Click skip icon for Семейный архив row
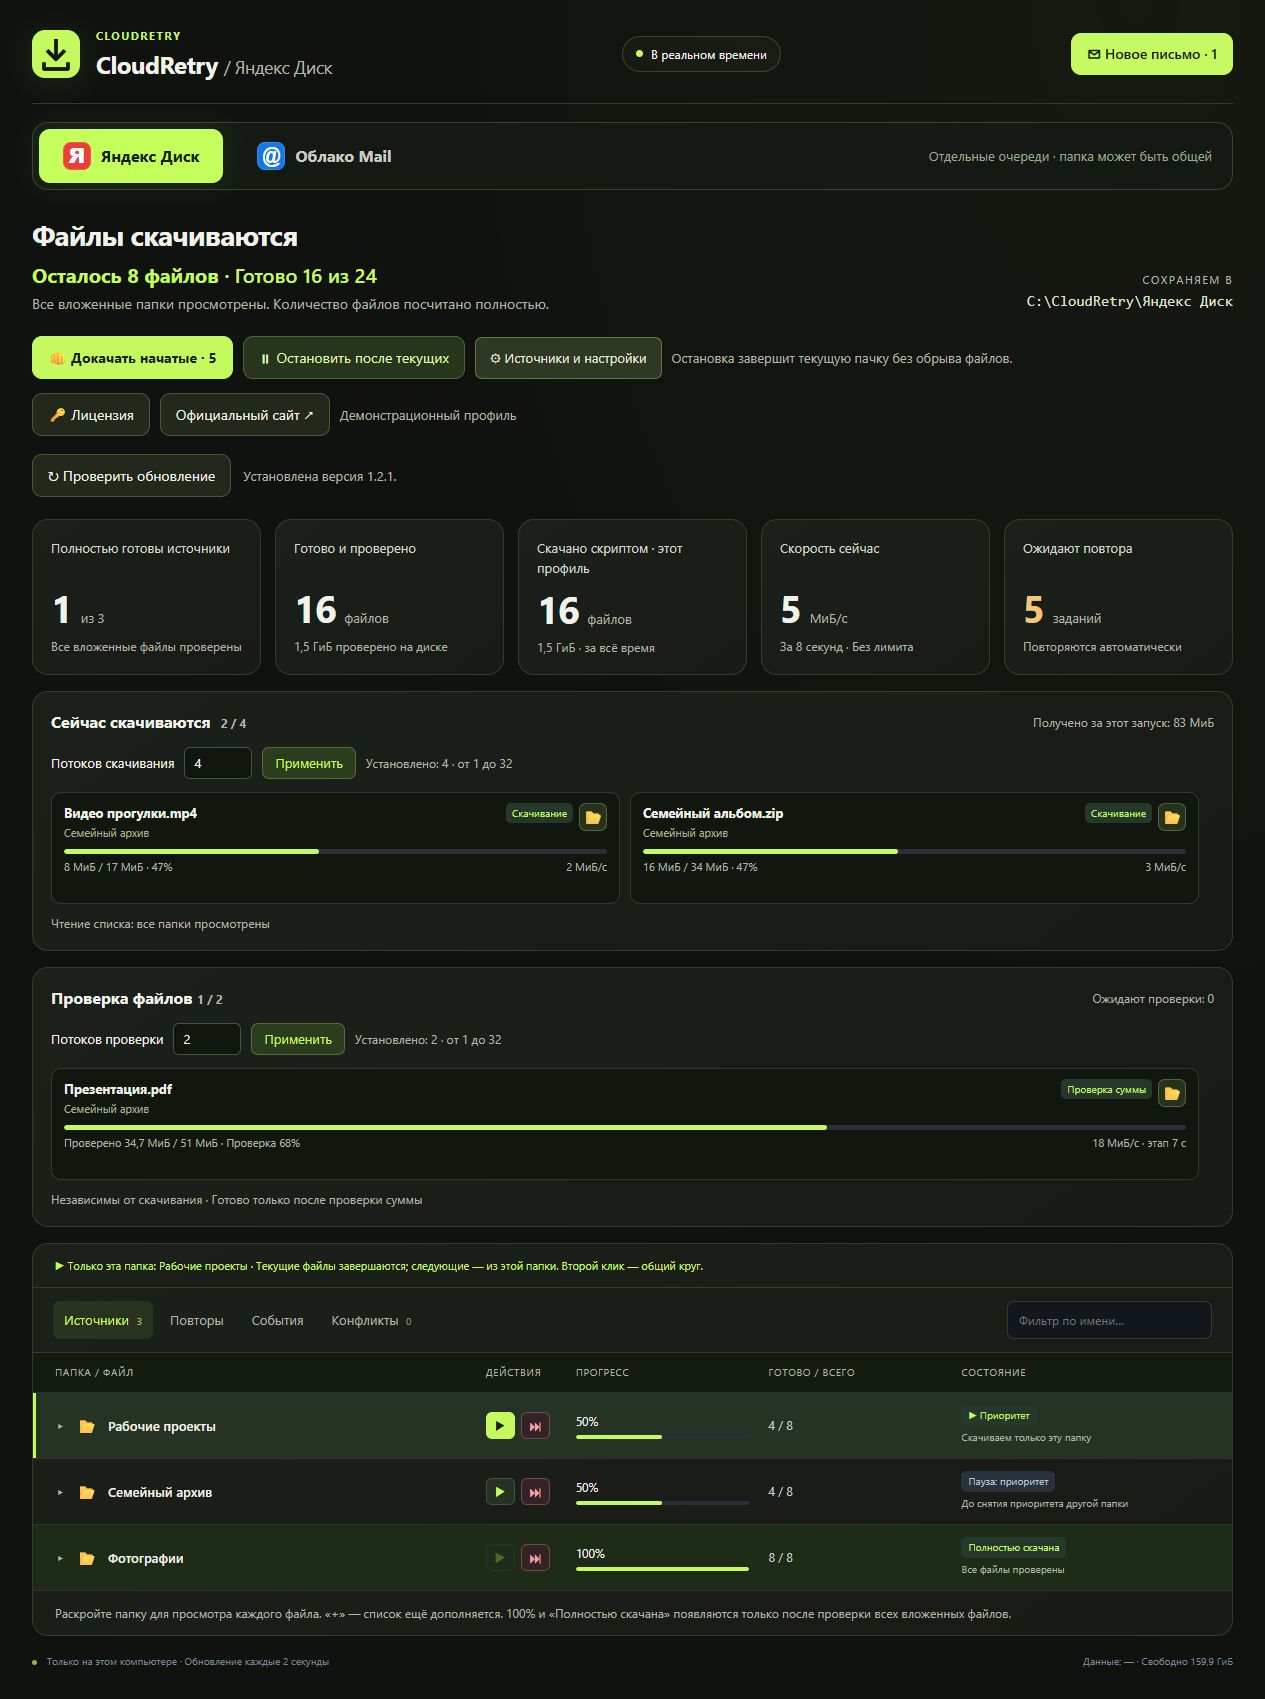Viewport: 1265px width, 1699px height. coord(535,1492)
